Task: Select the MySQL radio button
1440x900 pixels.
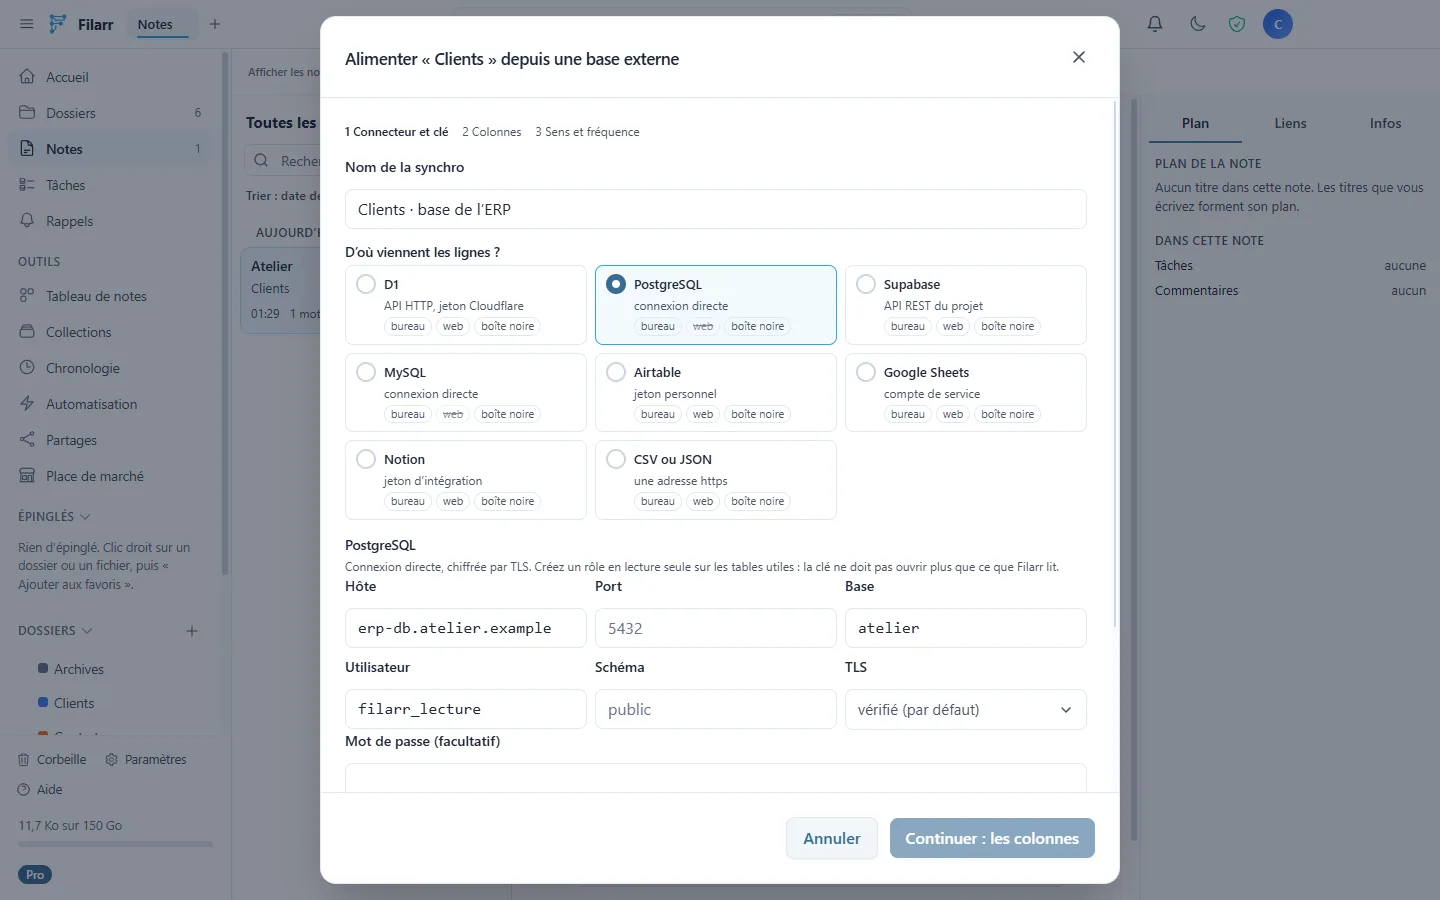Action: click(366, 372)
